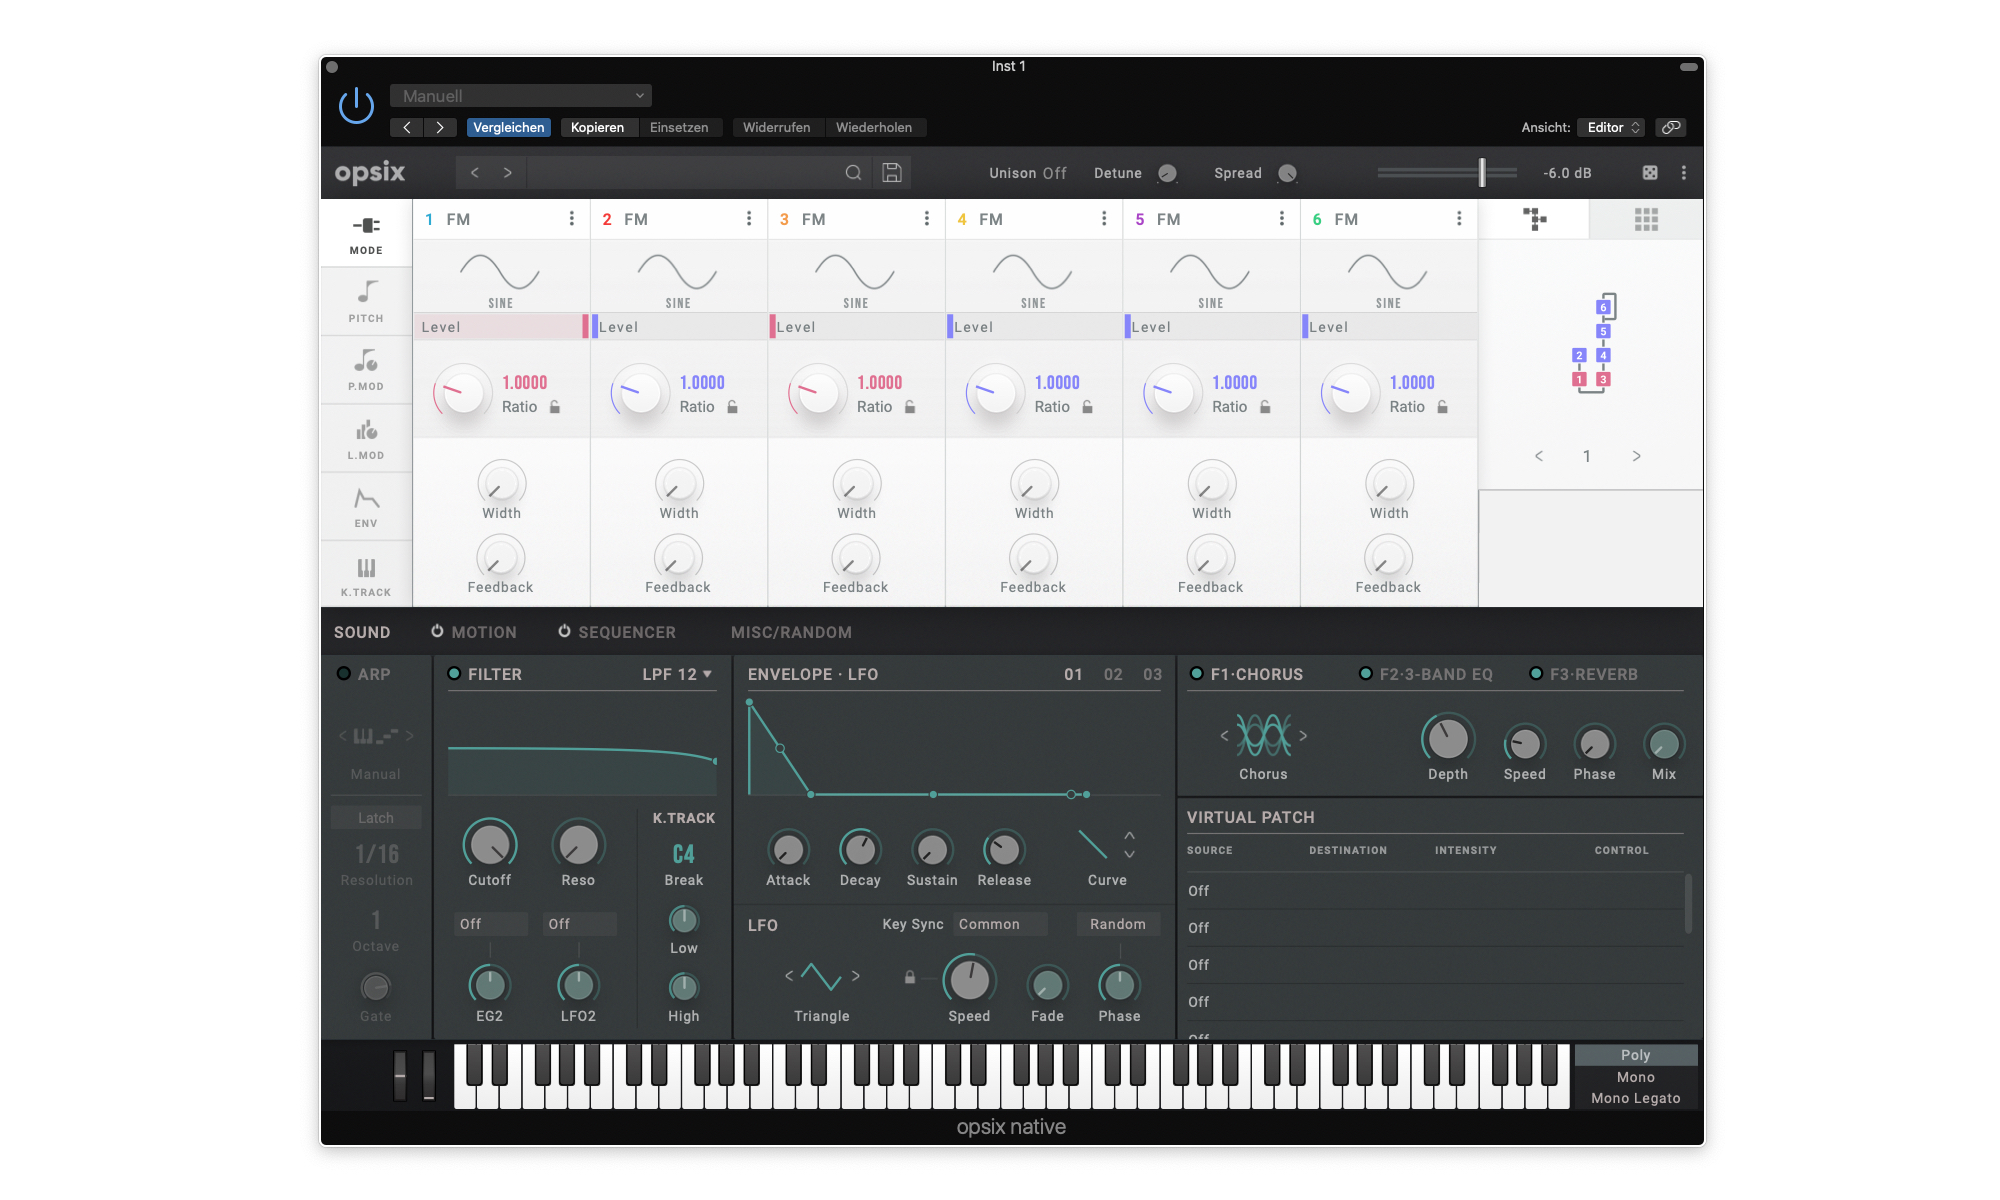Toggle the ARP on
The image size is (2000, 1200).
[x=341, y=674]
